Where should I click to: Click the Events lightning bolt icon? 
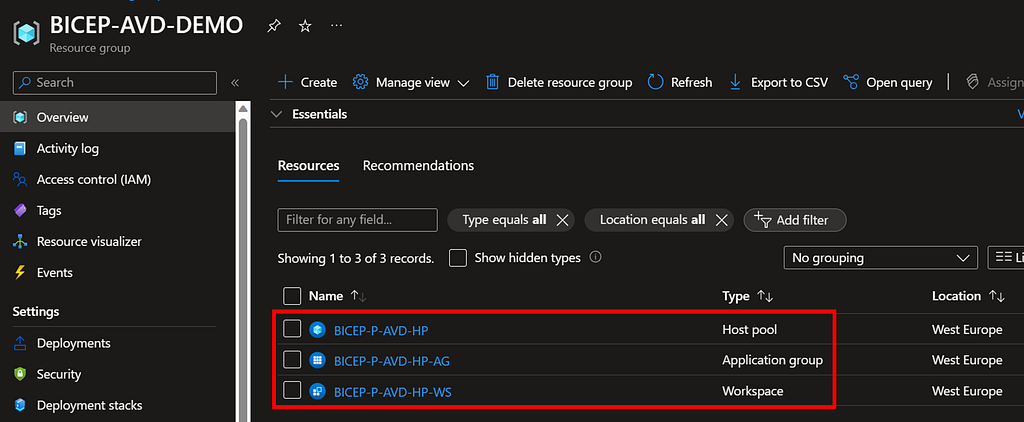point(20,272)
